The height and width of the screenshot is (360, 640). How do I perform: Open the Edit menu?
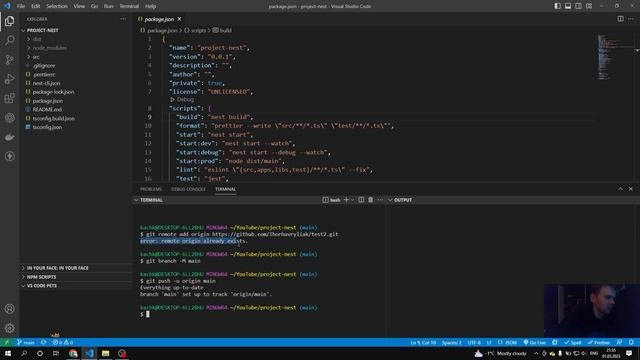36,6
